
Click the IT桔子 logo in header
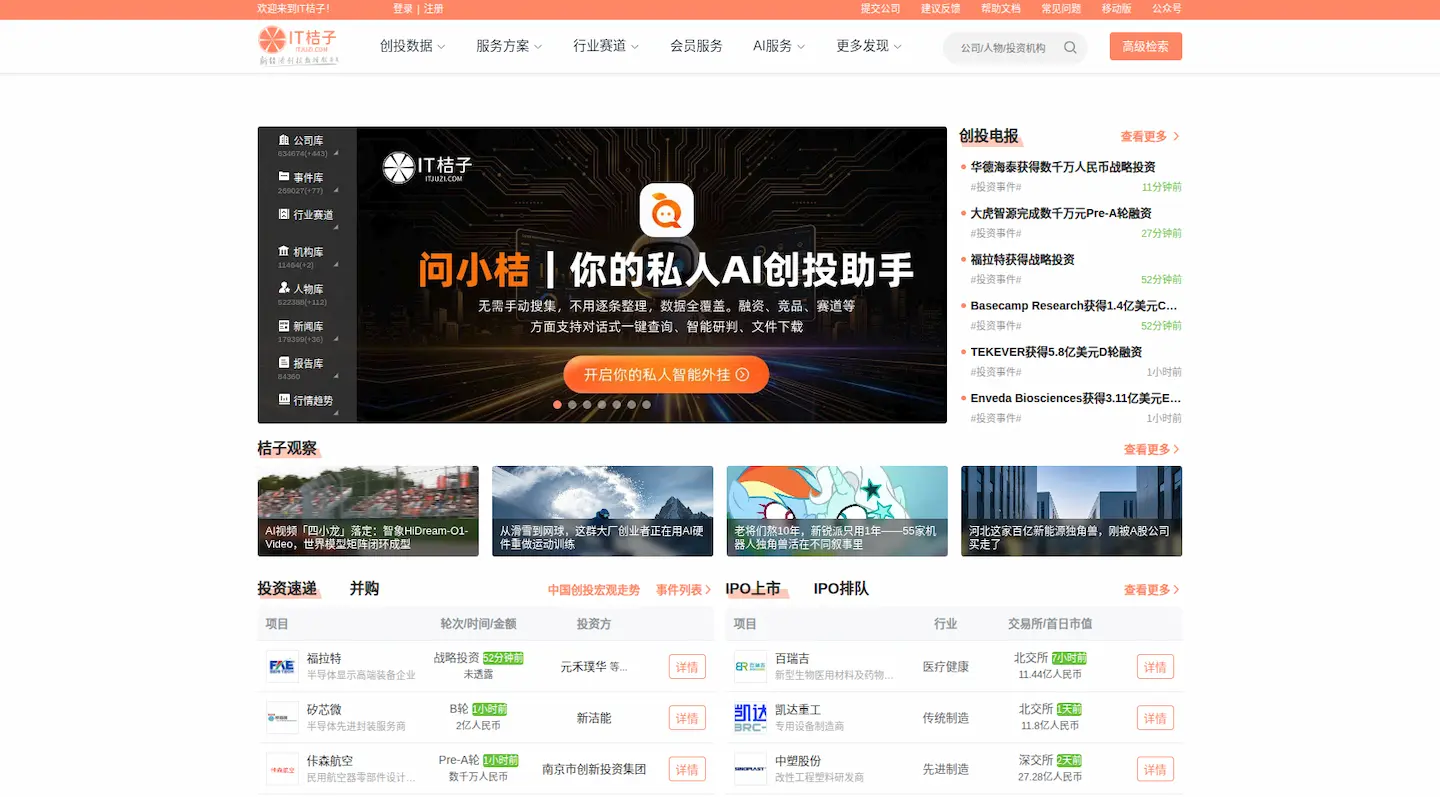[x=298, y=46]
